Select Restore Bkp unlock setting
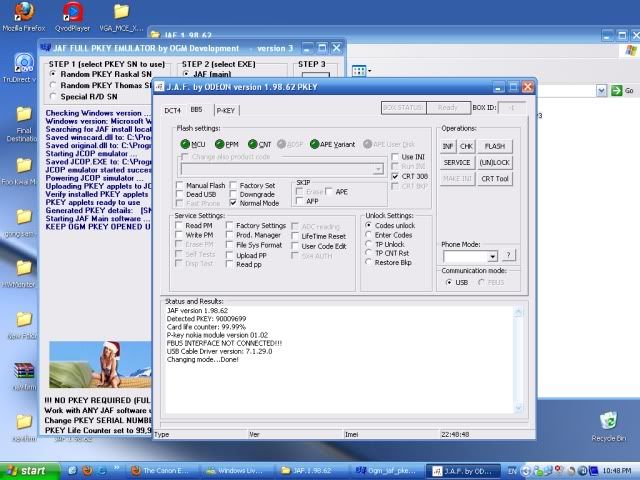640x480 pixels. point(368,262)
